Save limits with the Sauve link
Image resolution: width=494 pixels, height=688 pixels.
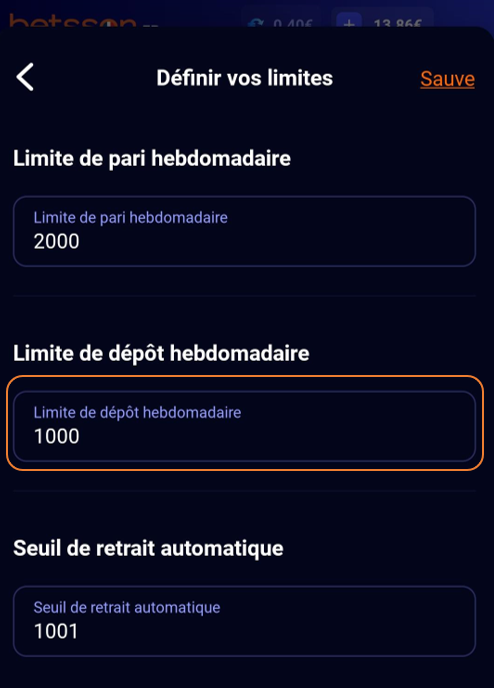click(x=447, y=79)
